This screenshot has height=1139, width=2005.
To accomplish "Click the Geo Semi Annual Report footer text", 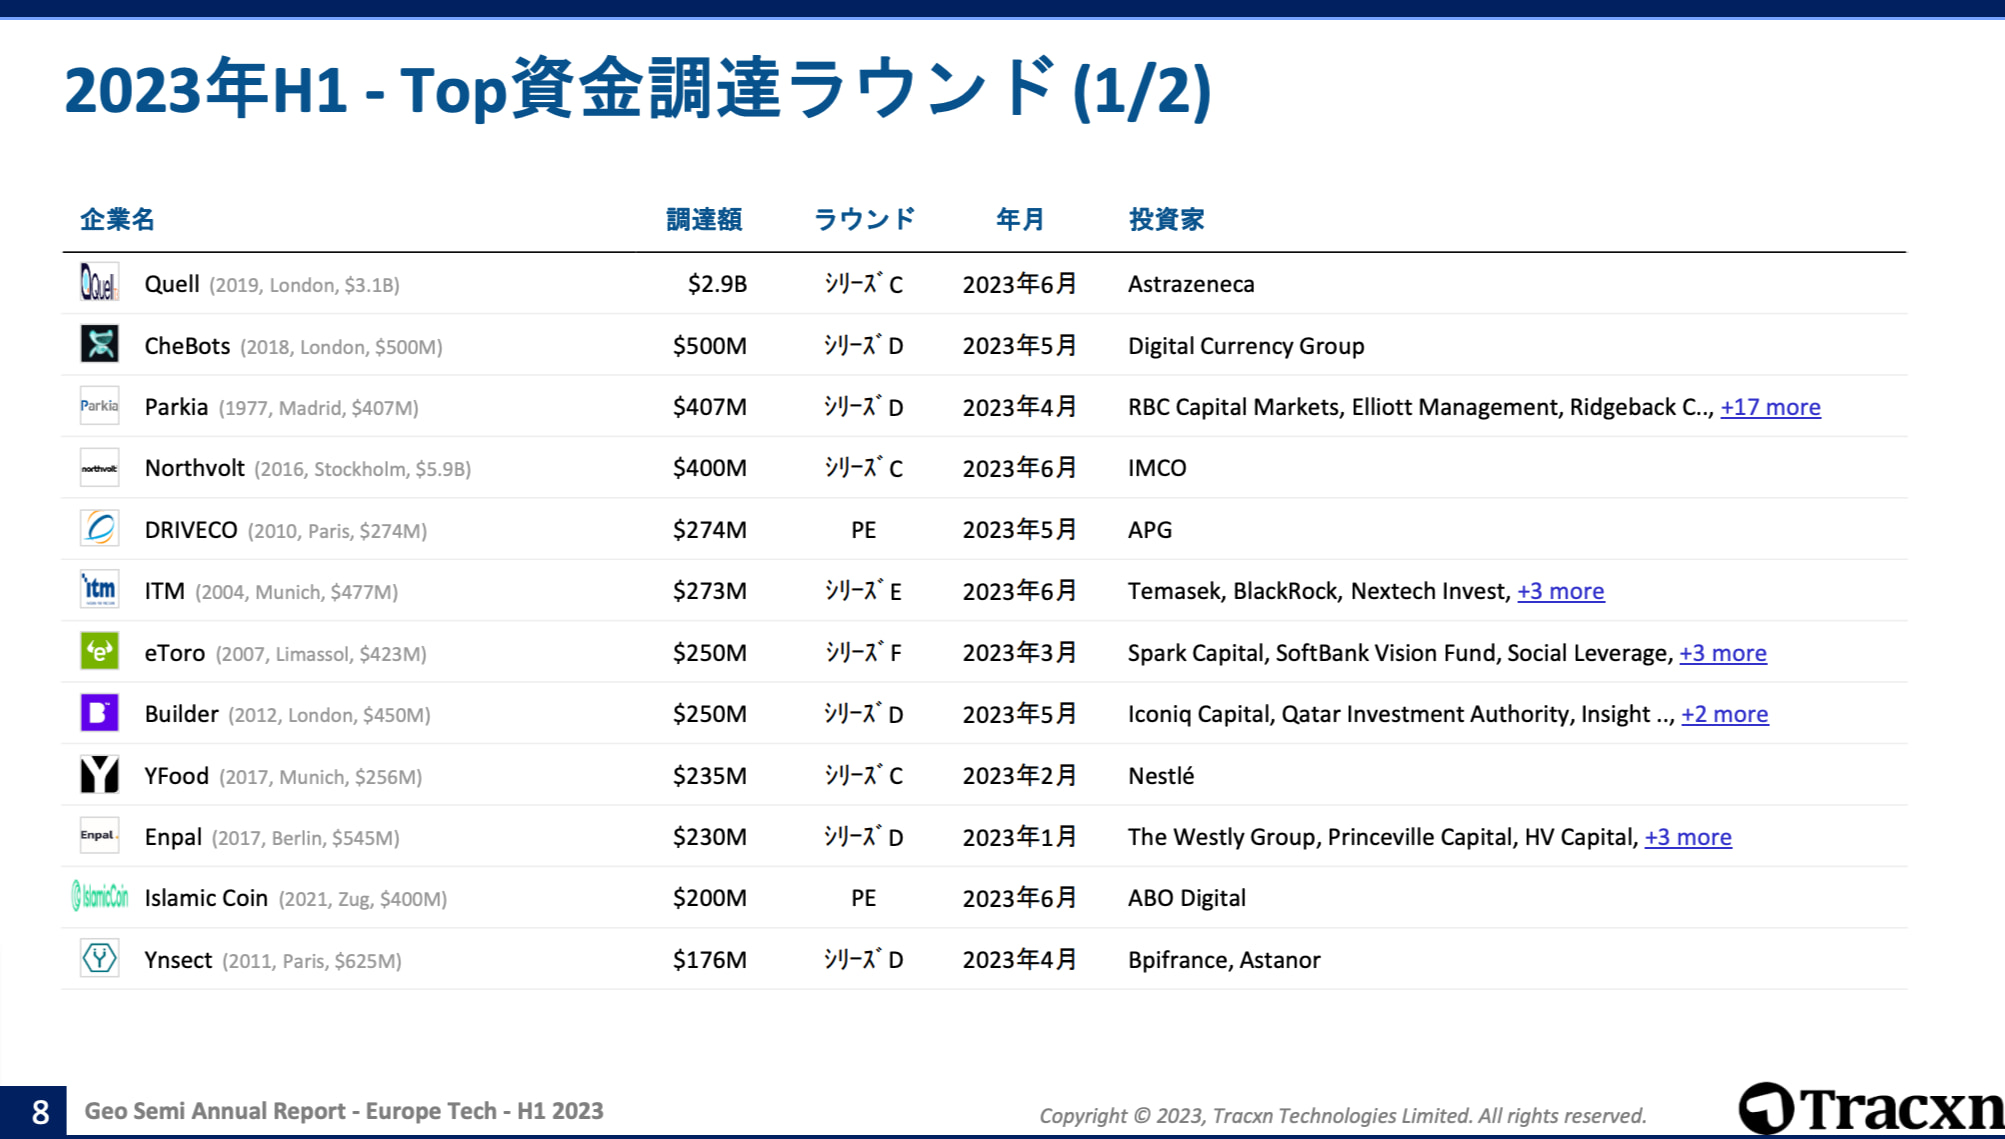I will tap(344, 1111).
